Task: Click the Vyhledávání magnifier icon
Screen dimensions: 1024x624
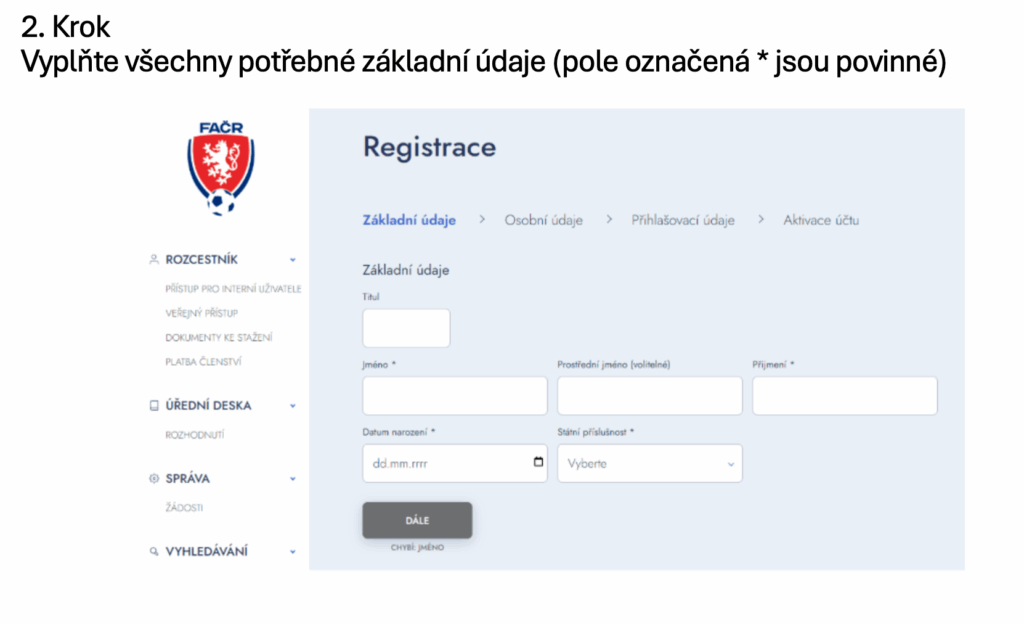Action: [x=154, y=551]
